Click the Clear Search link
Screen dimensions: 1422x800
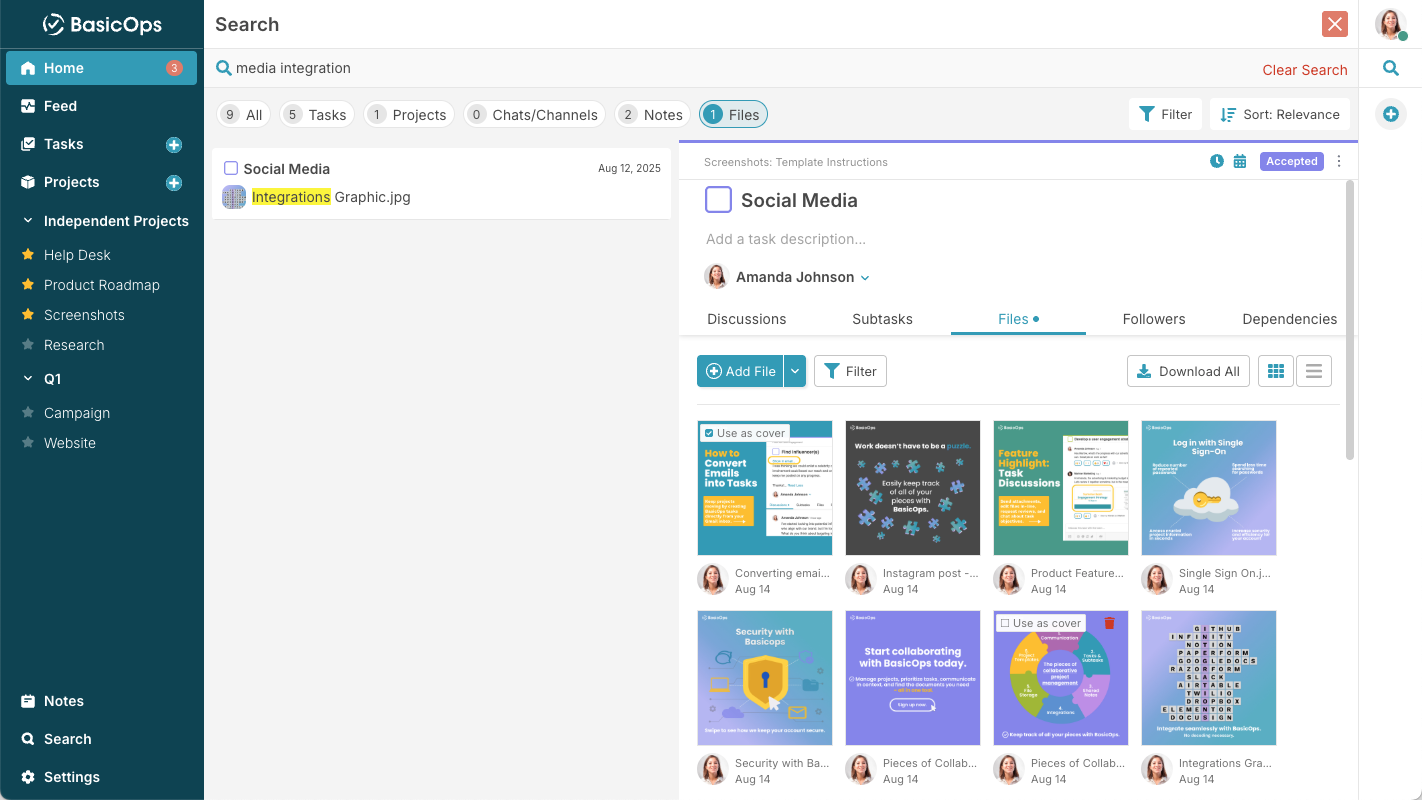1305,70
